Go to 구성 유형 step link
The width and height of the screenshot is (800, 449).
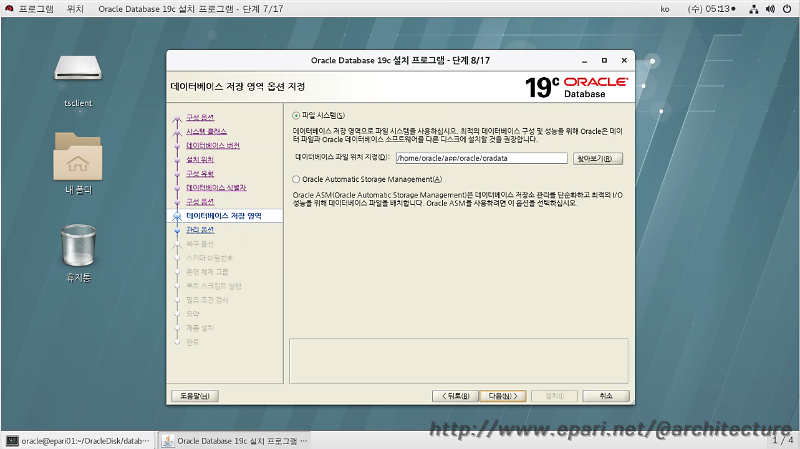pos(200,173)
